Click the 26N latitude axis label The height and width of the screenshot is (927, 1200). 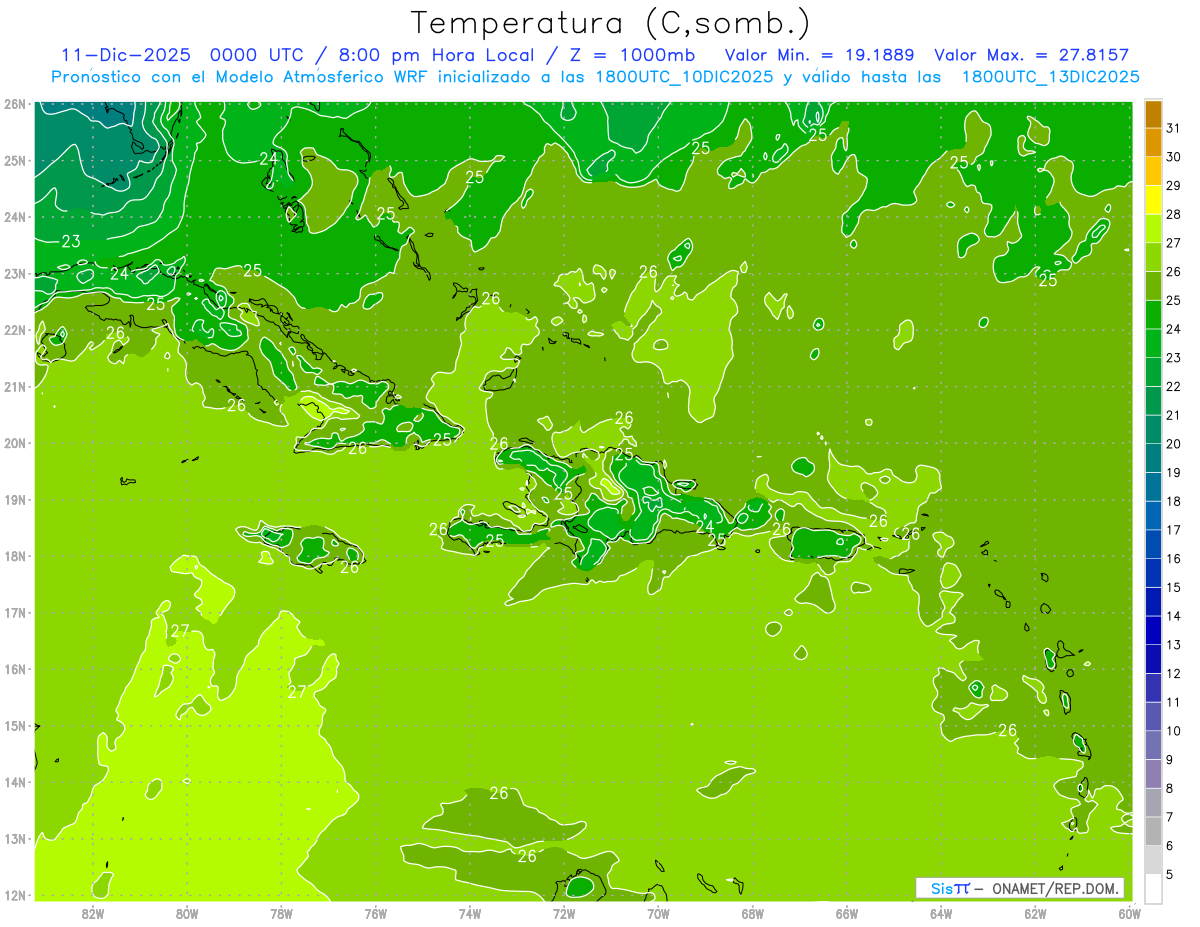[x=14, y=104]
